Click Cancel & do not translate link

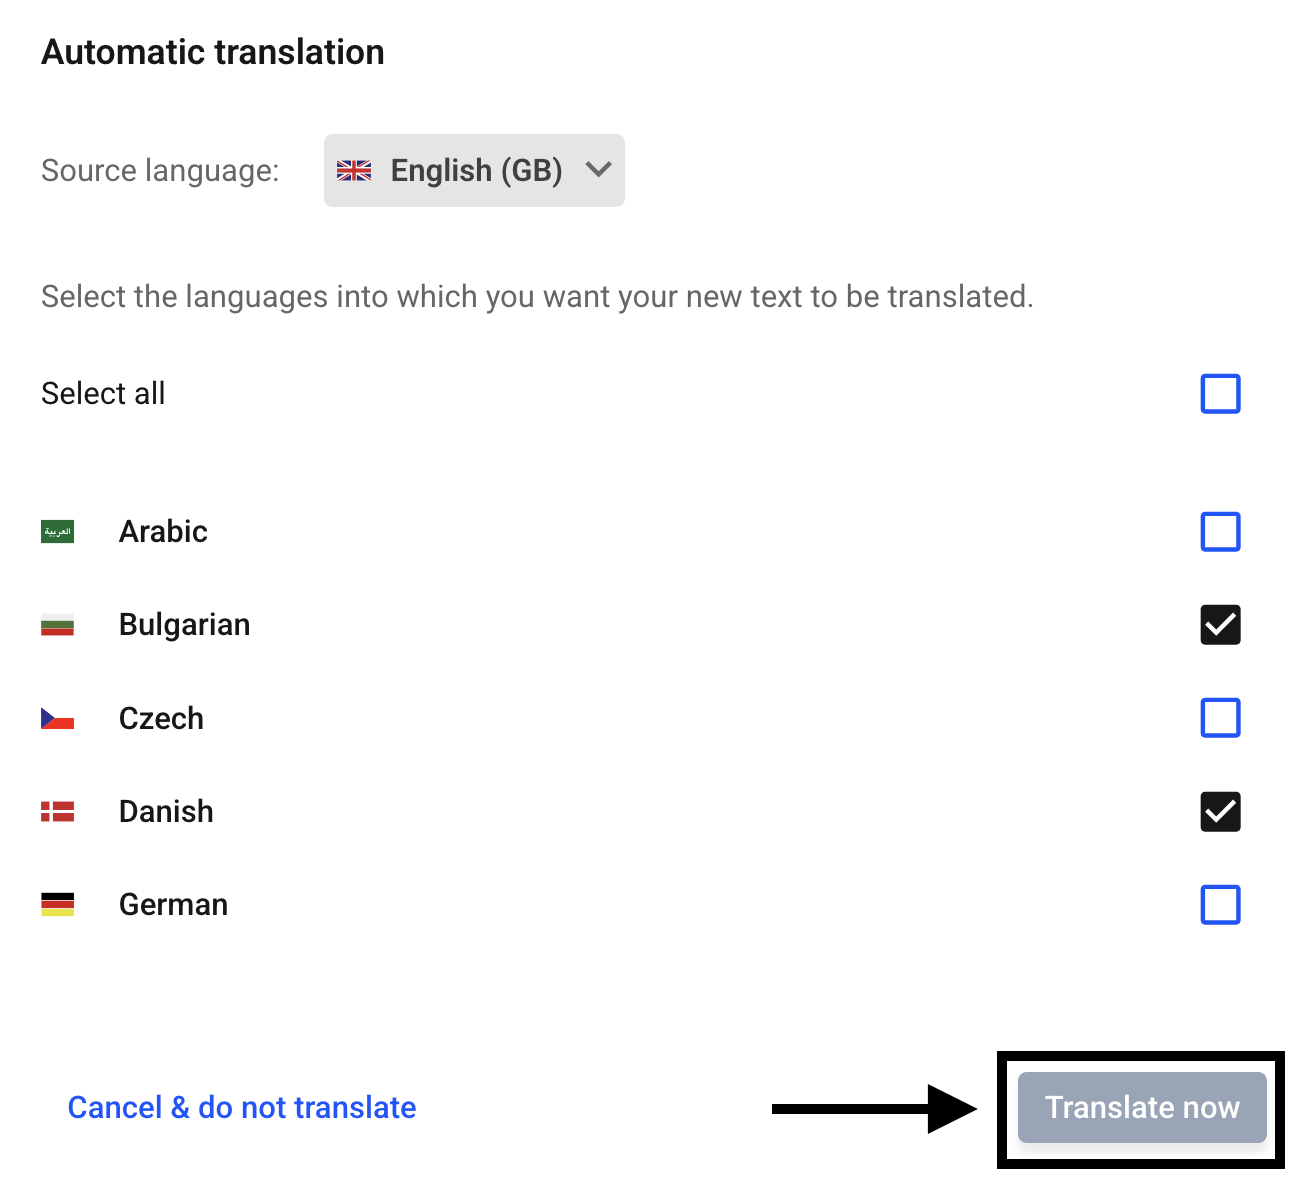click(x=242, y=1107)
